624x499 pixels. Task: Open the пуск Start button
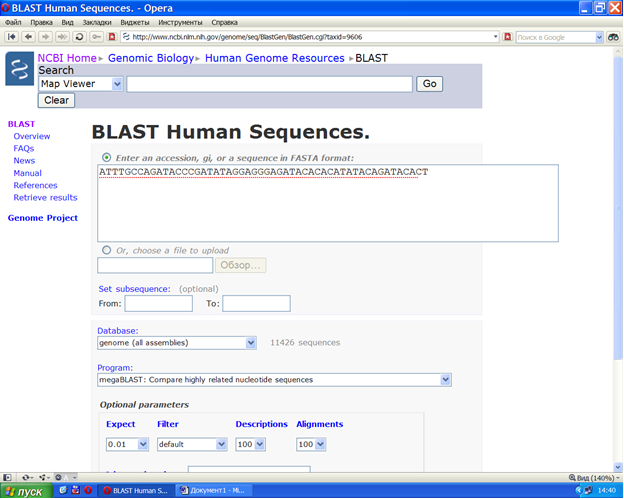click(x=27, y=491)
